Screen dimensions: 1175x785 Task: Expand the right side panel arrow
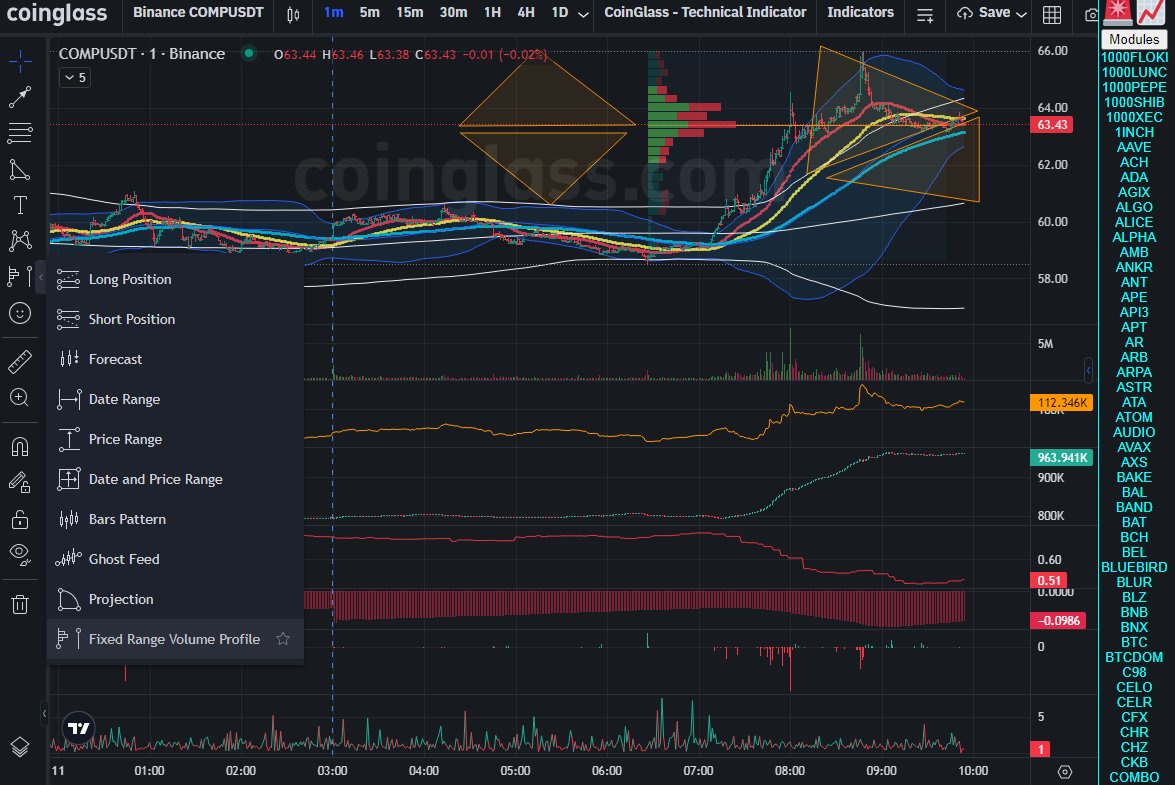click(x=1088, y=370)
